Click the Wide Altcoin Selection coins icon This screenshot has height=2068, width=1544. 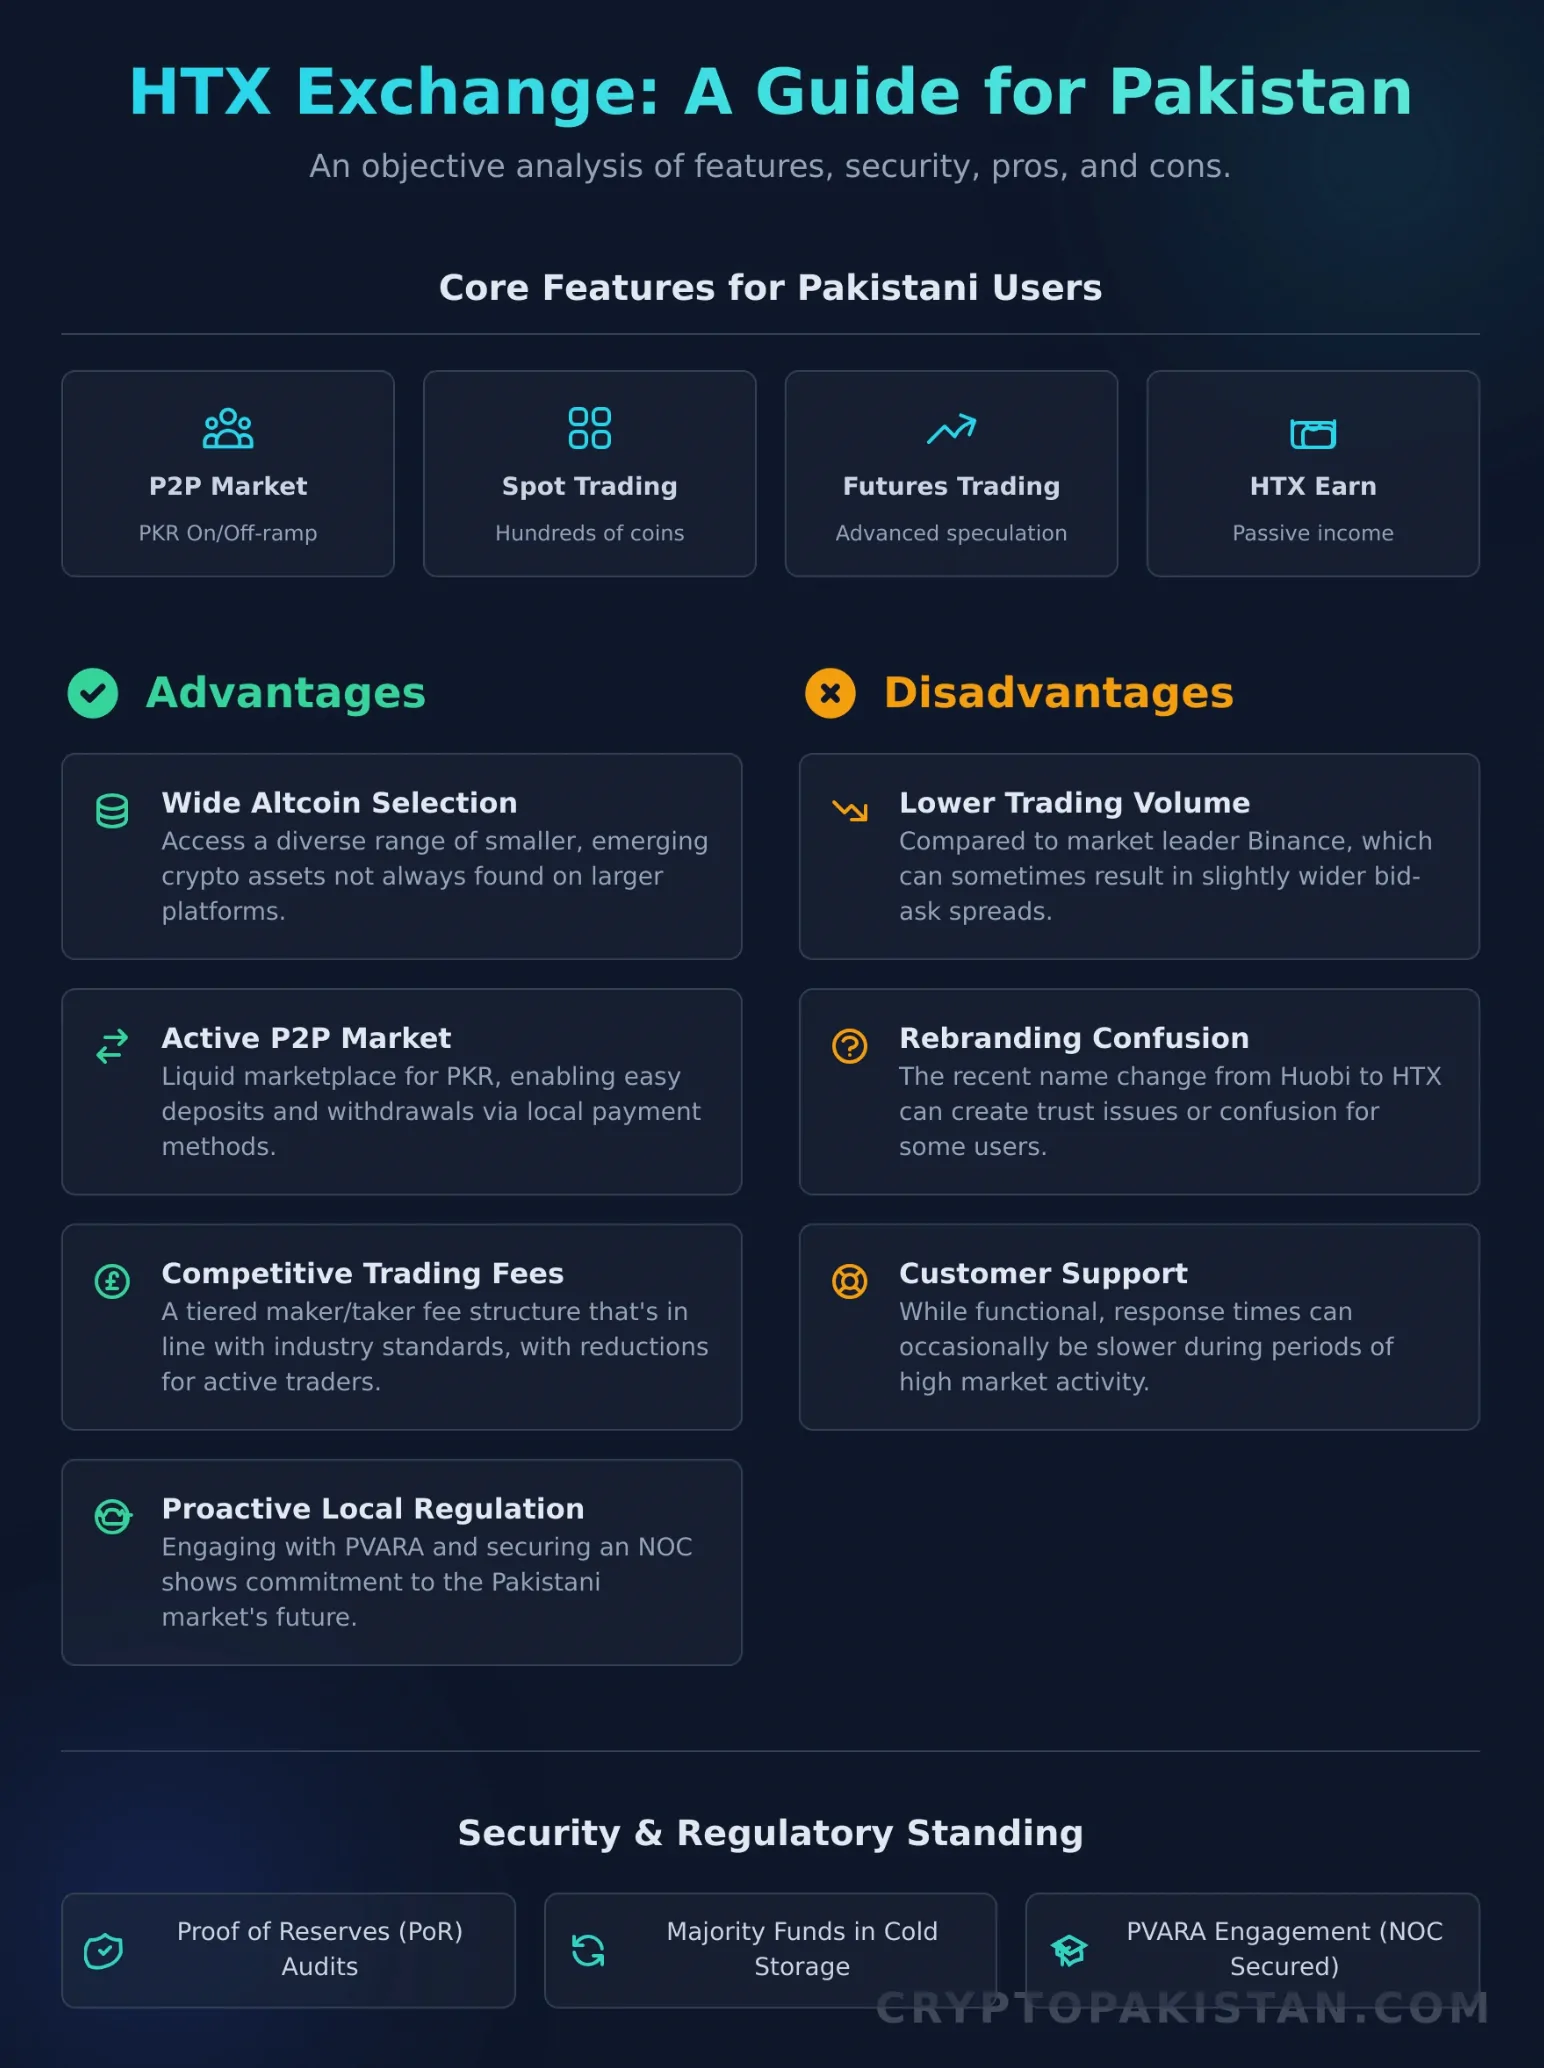(112, 811)
